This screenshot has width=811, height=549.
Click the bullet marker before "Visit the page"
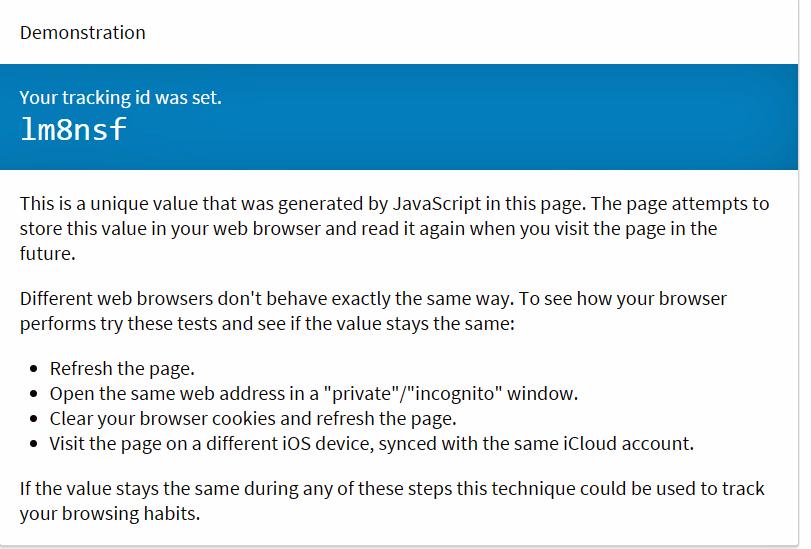34,443
